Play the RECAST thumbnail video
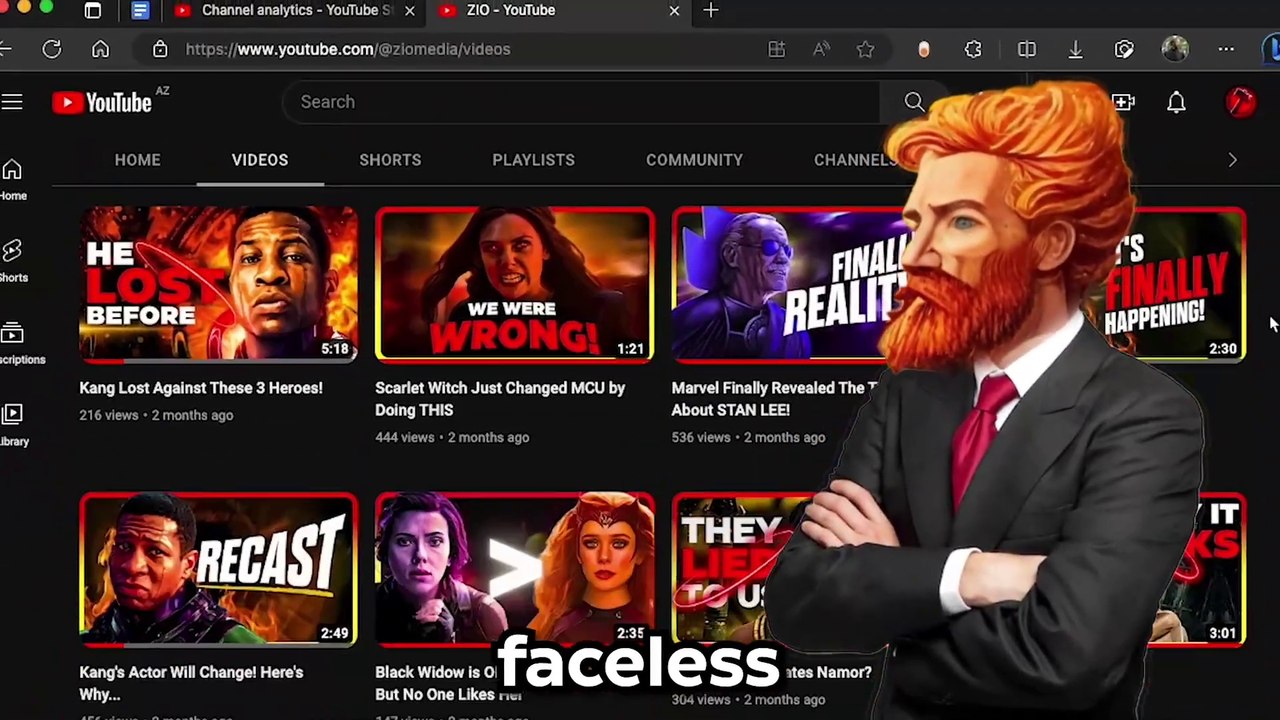Screen dimensions: 1280x720 coord(218,569)
